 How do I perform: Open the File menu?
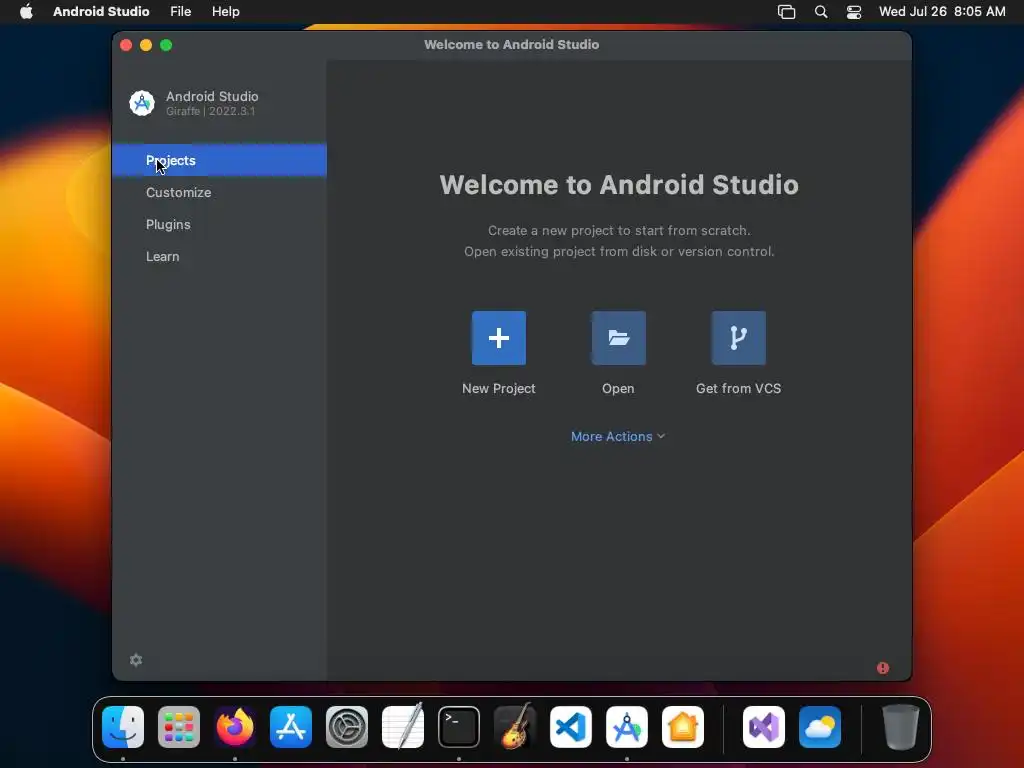click(180, 12)
